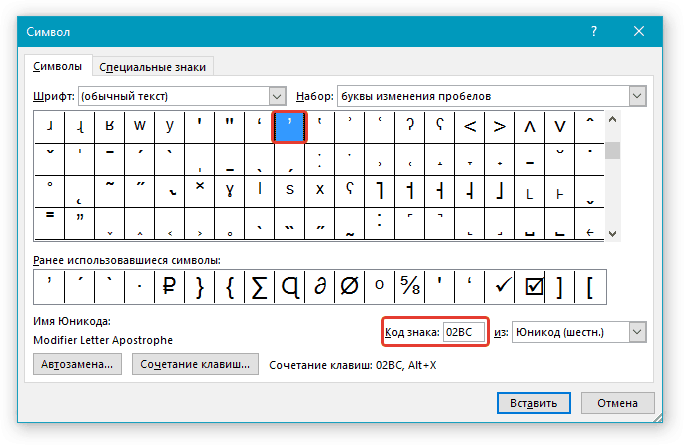Select the left curly brace { symbol
The image size is (684, 445).
229,288
